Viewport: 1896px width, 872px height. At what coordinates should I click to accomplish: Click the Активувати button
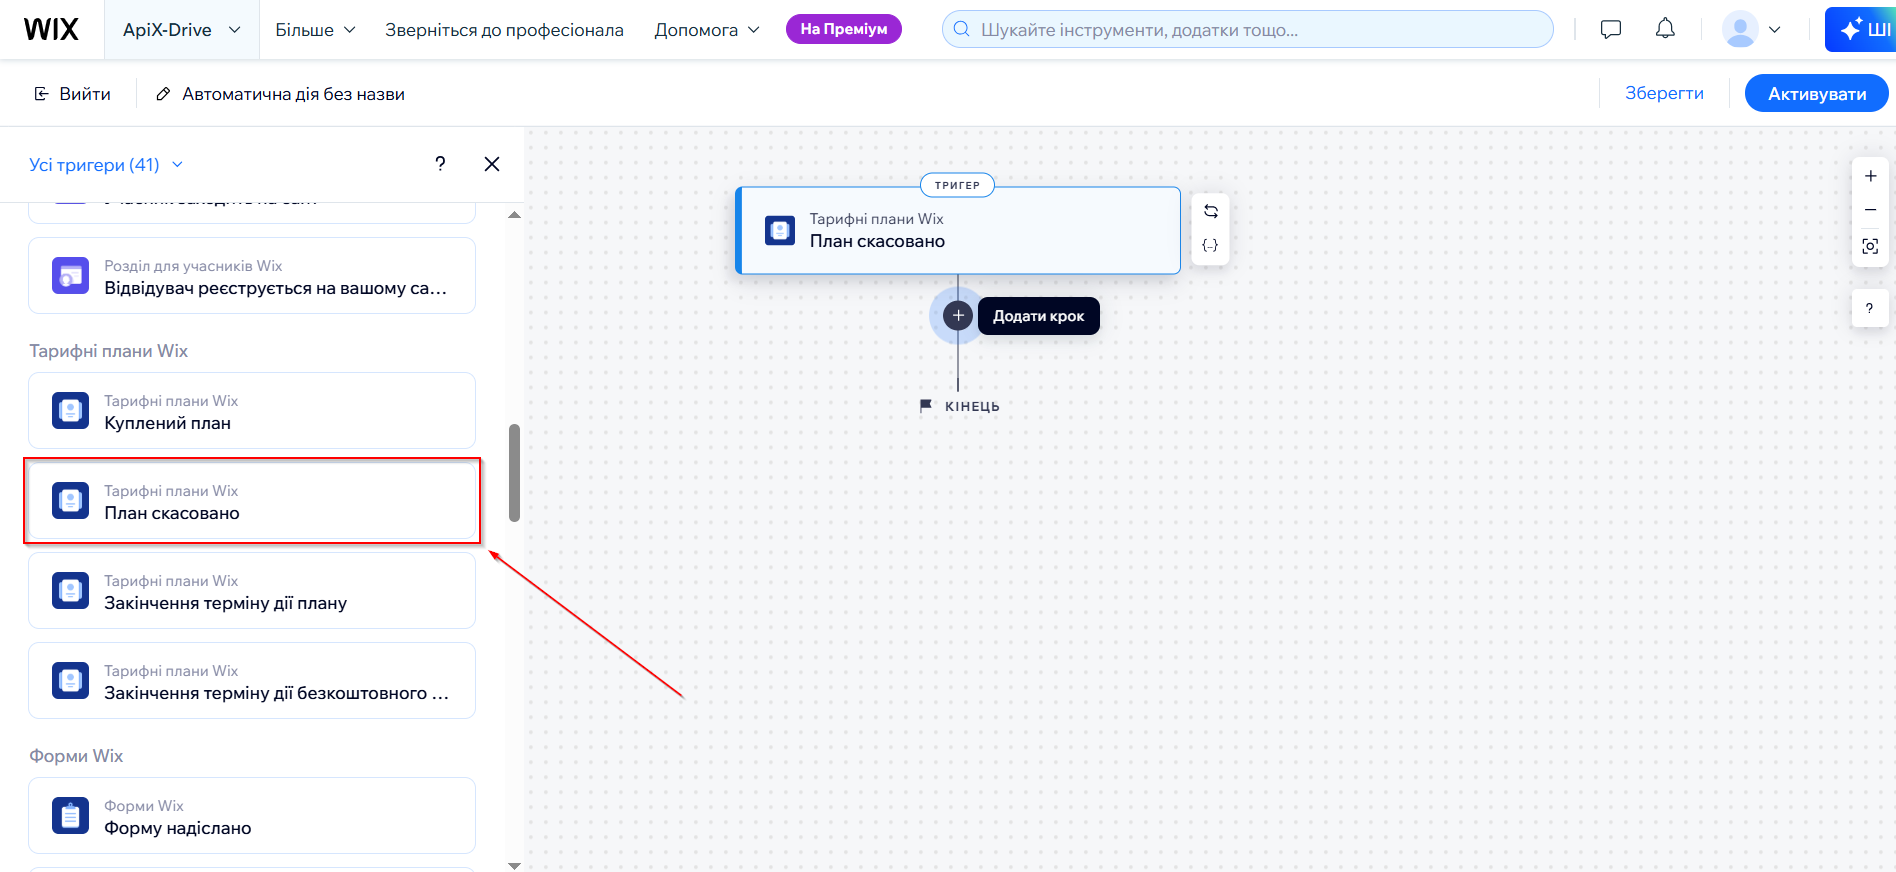(1816, 94)
